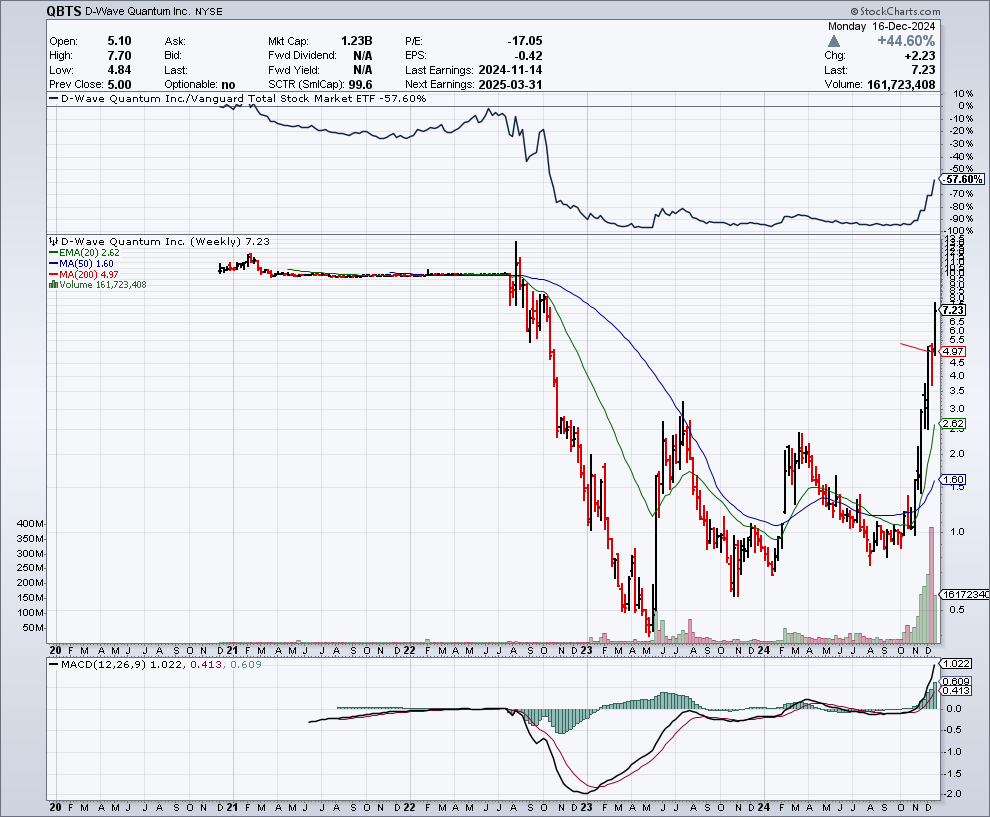Click the EMA(20) 2.62 legend entry
This screenshot has height=817, width=990.
point(85,253)
